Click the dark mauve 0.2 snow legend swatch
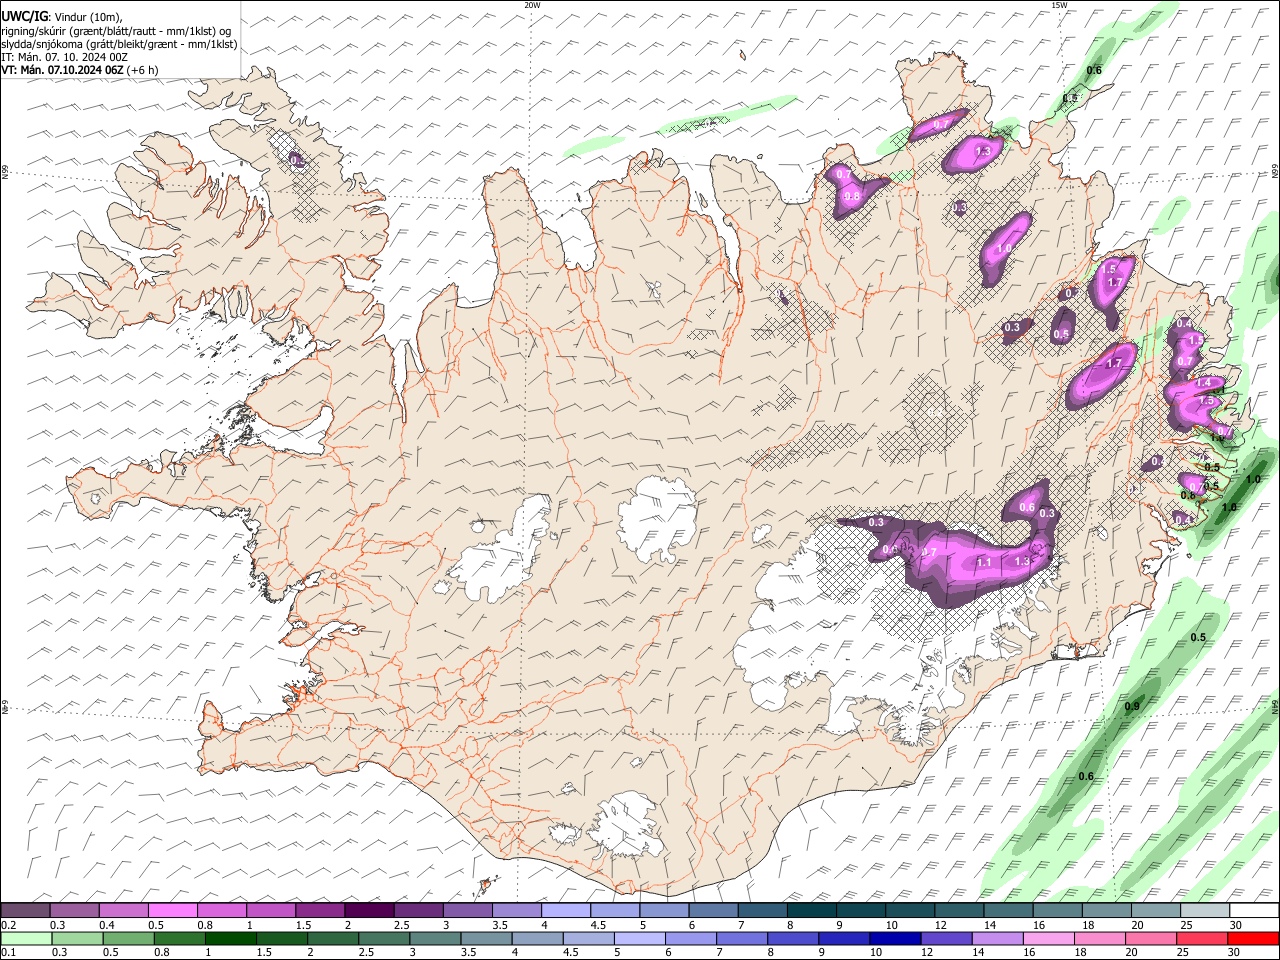The width and height of the screenshot is (1280, 960). [x=26, y=911]
